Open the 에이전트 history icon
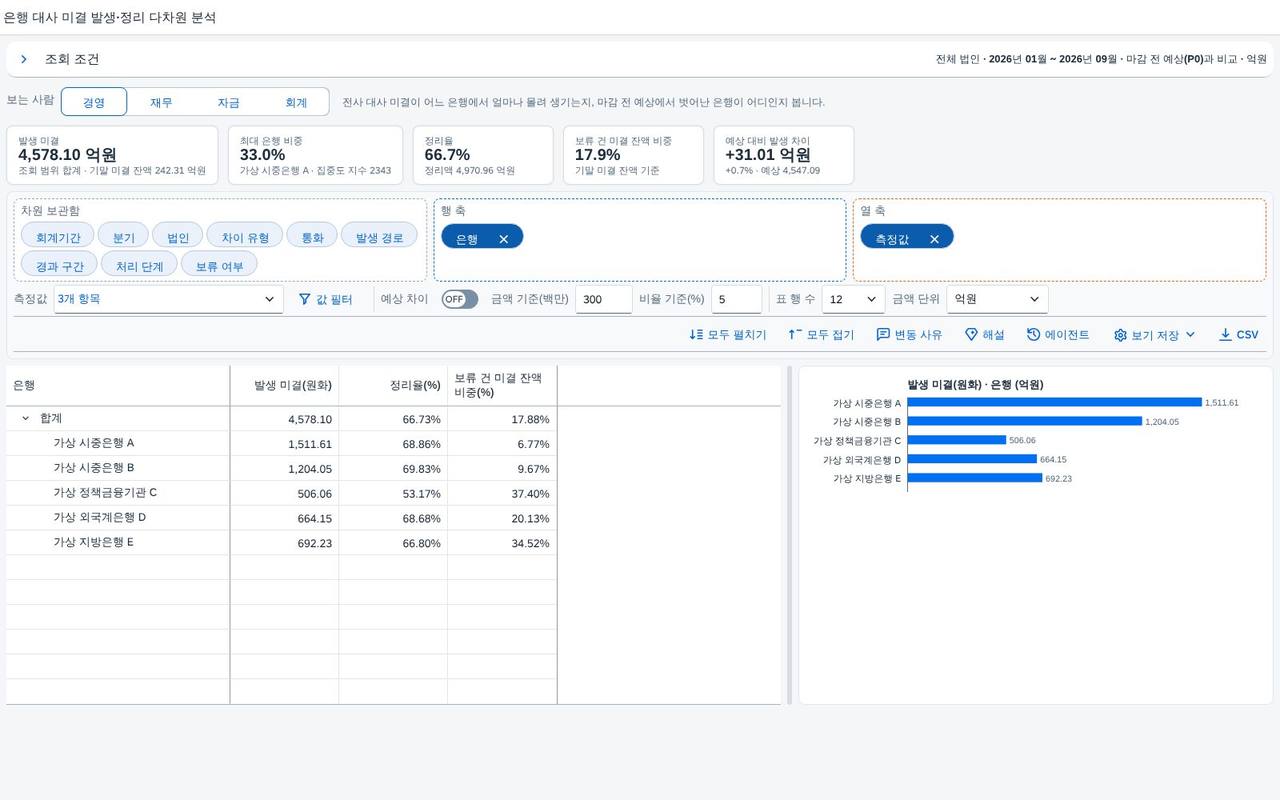Viewport: 1280px width, 800px height. 1034,335
